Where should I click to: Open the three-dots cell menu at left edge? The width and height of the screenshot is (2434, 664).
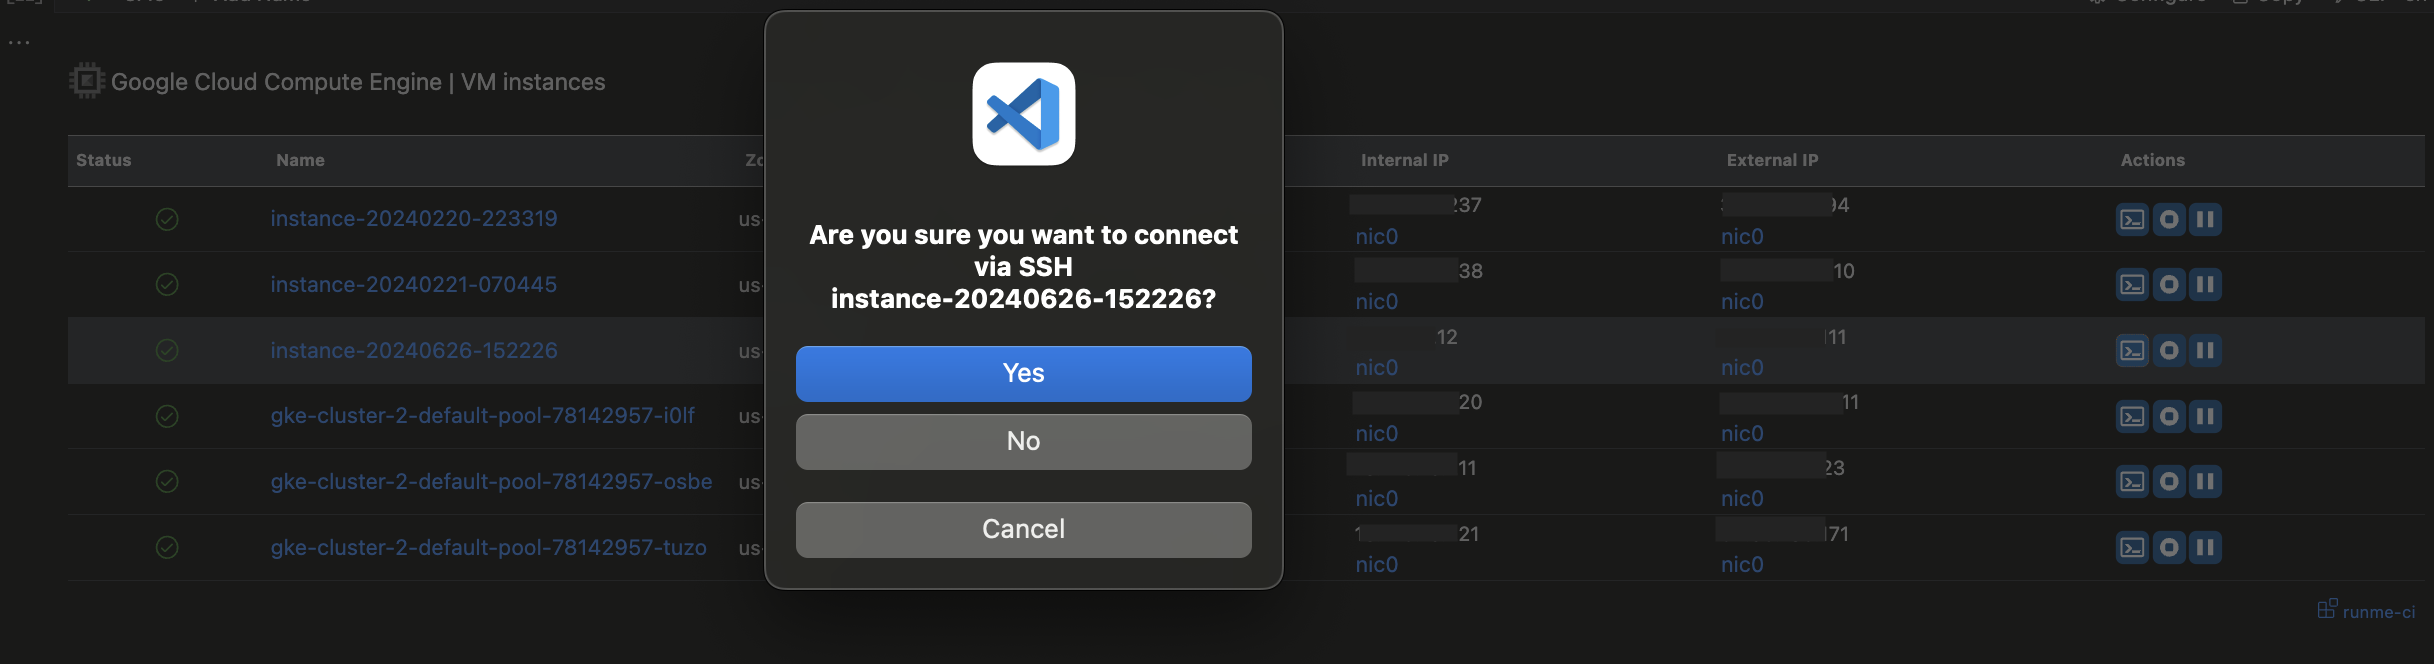[x=19, y=43]
